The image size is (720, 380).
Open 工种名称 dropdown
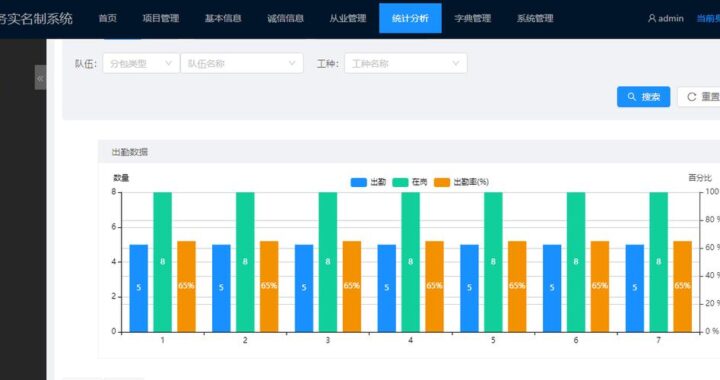406,63
